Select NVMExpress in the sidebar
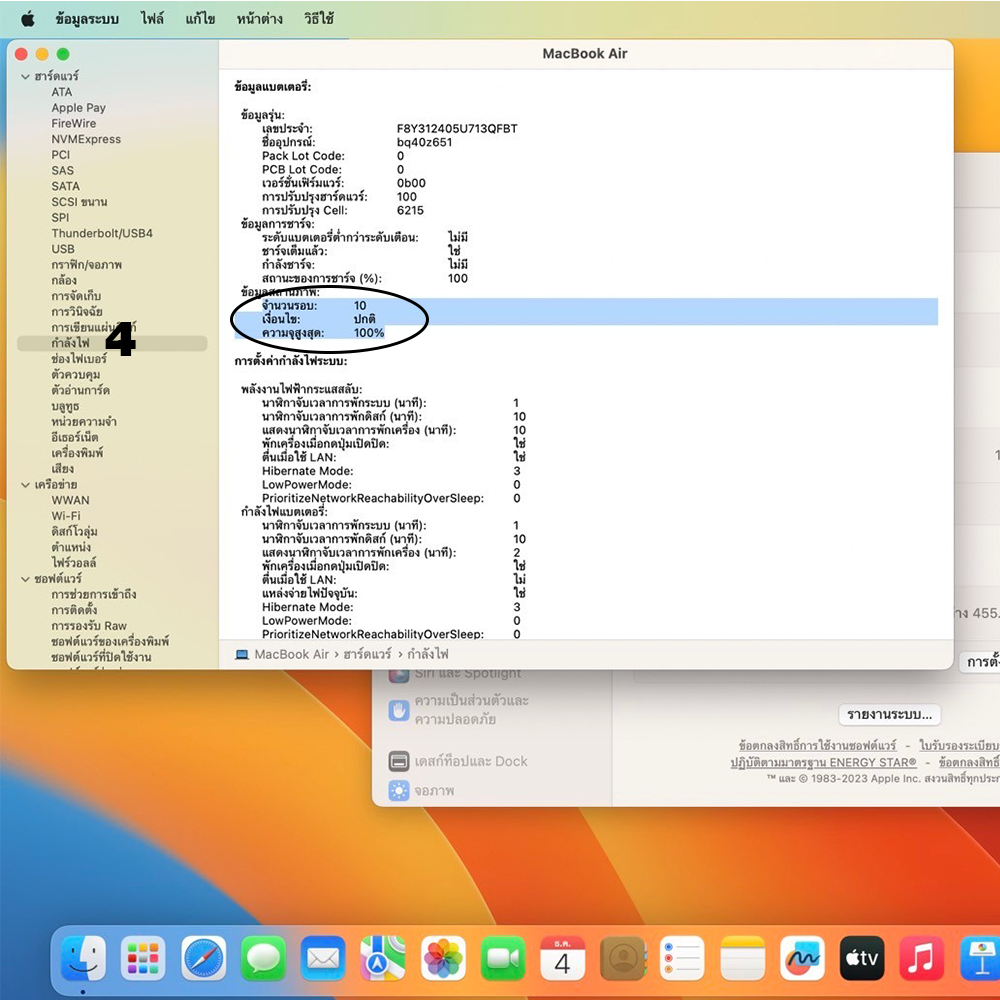The width and height of the screenshot is (1000, 1000). pos(86,139)
